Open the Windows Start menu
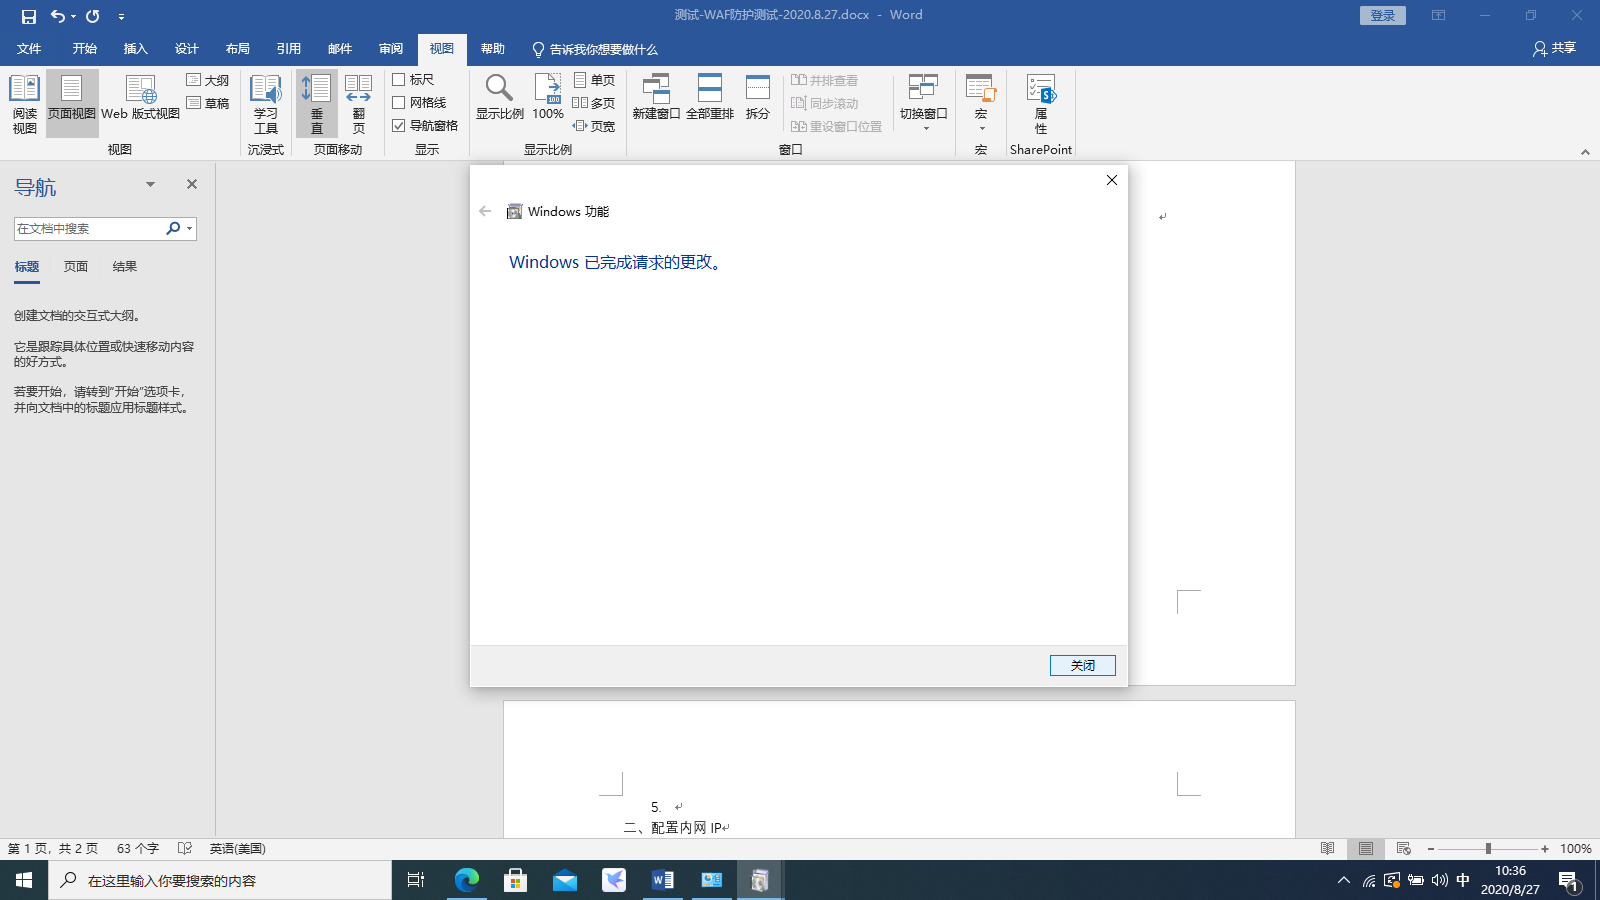1600x900 pixels. [x=24, y=881]
